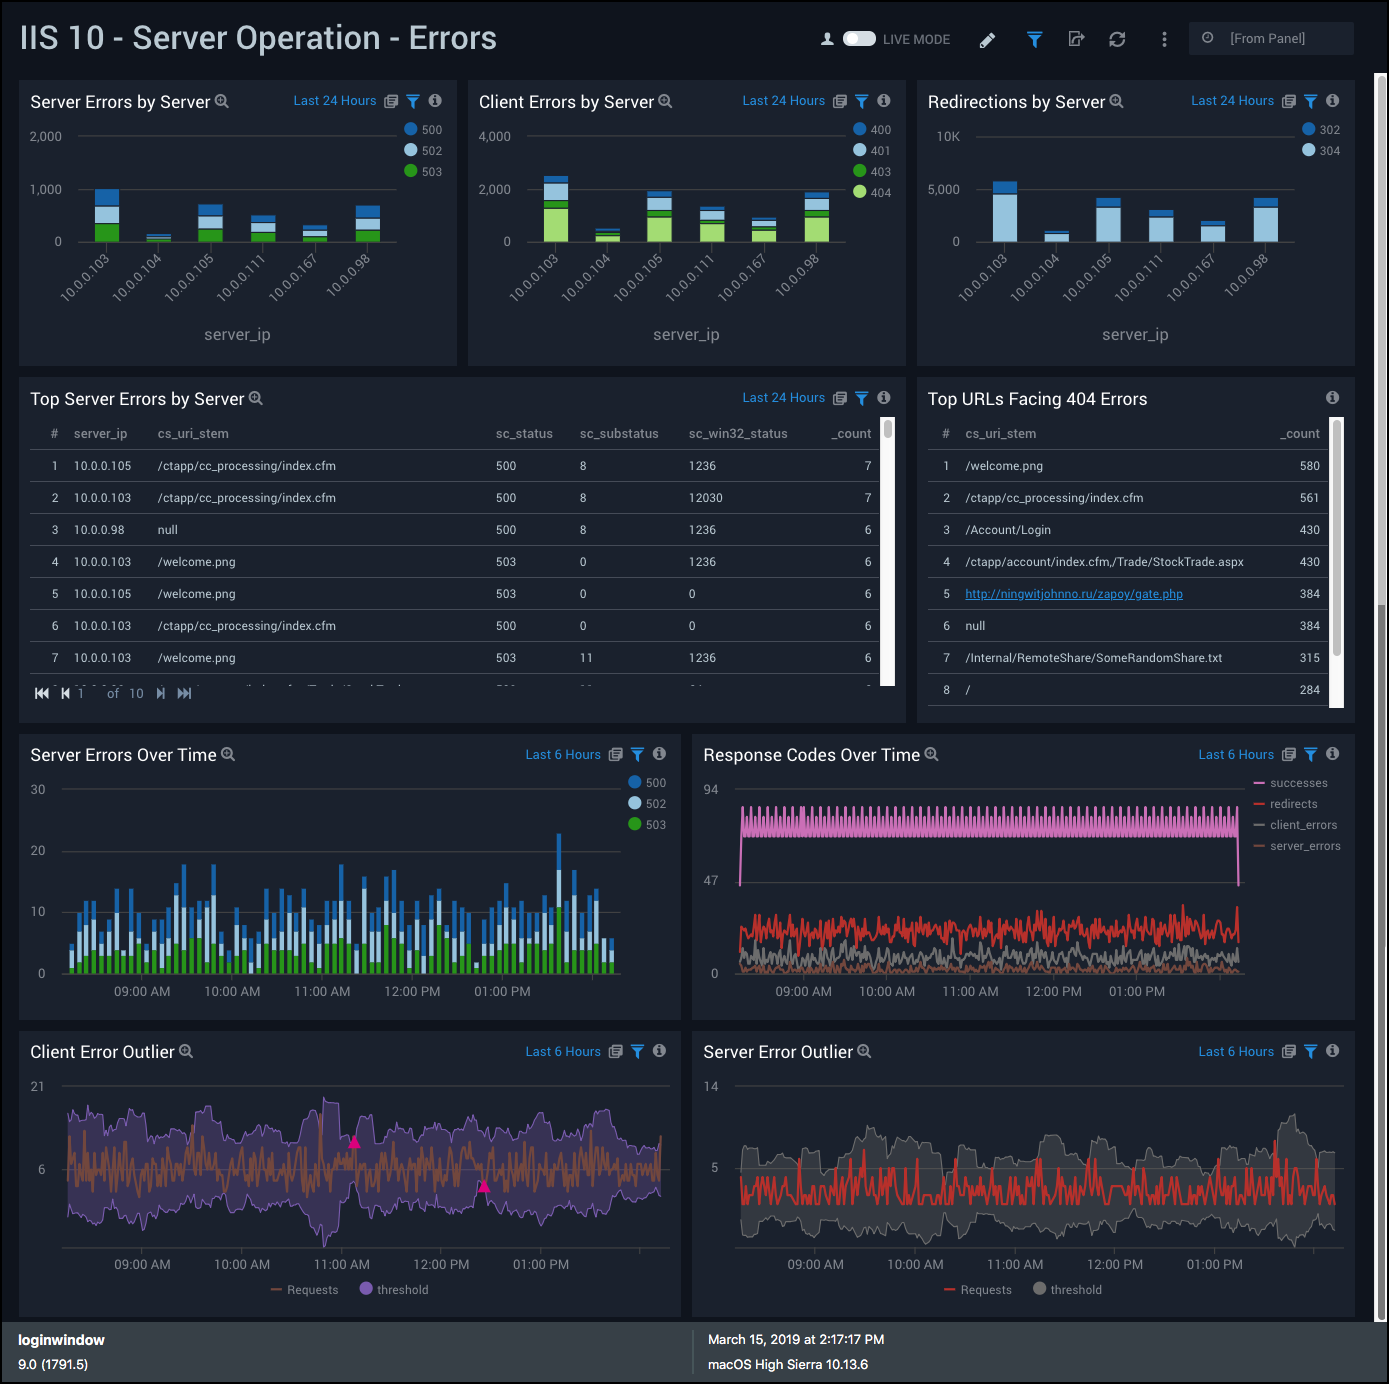1389x1384 pixels.
Task: Open magnifier on Server Errors by Server
Action: pyautogui.click(x=222, y=101)
